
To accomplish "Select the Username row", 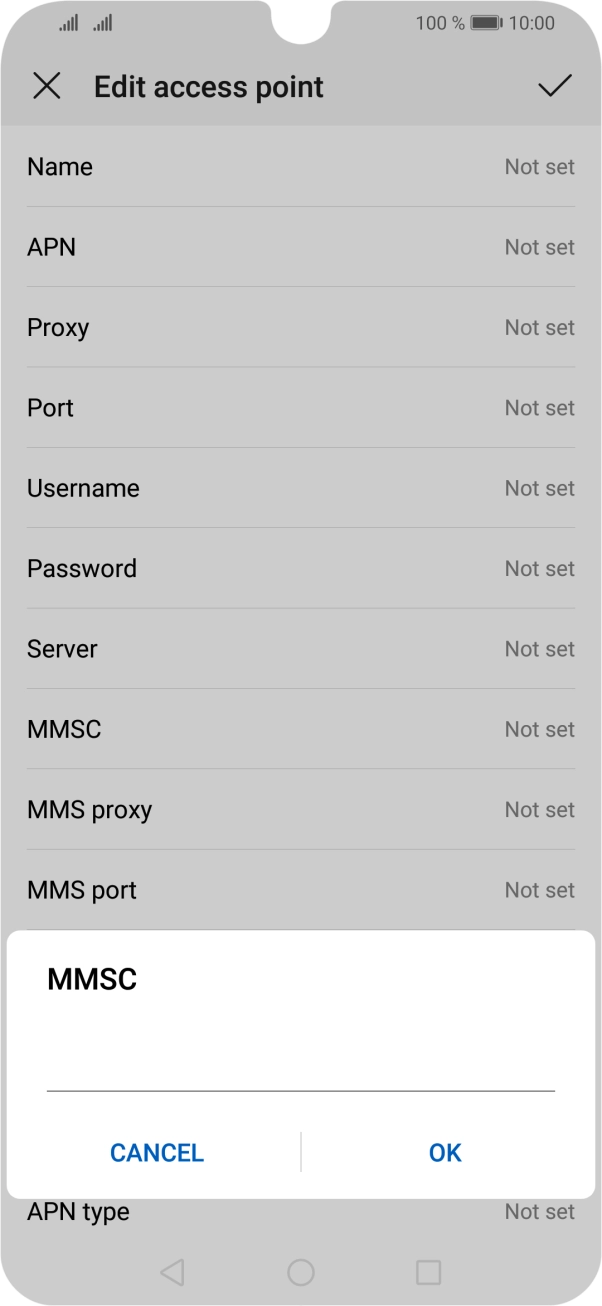I will [x=300, y=488].
